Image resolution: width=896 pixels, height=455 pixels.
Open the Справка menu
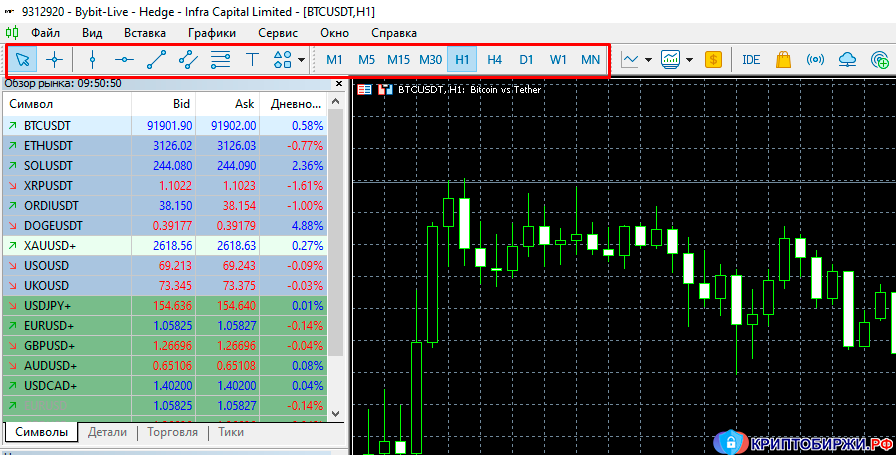(x=394, y=33)
